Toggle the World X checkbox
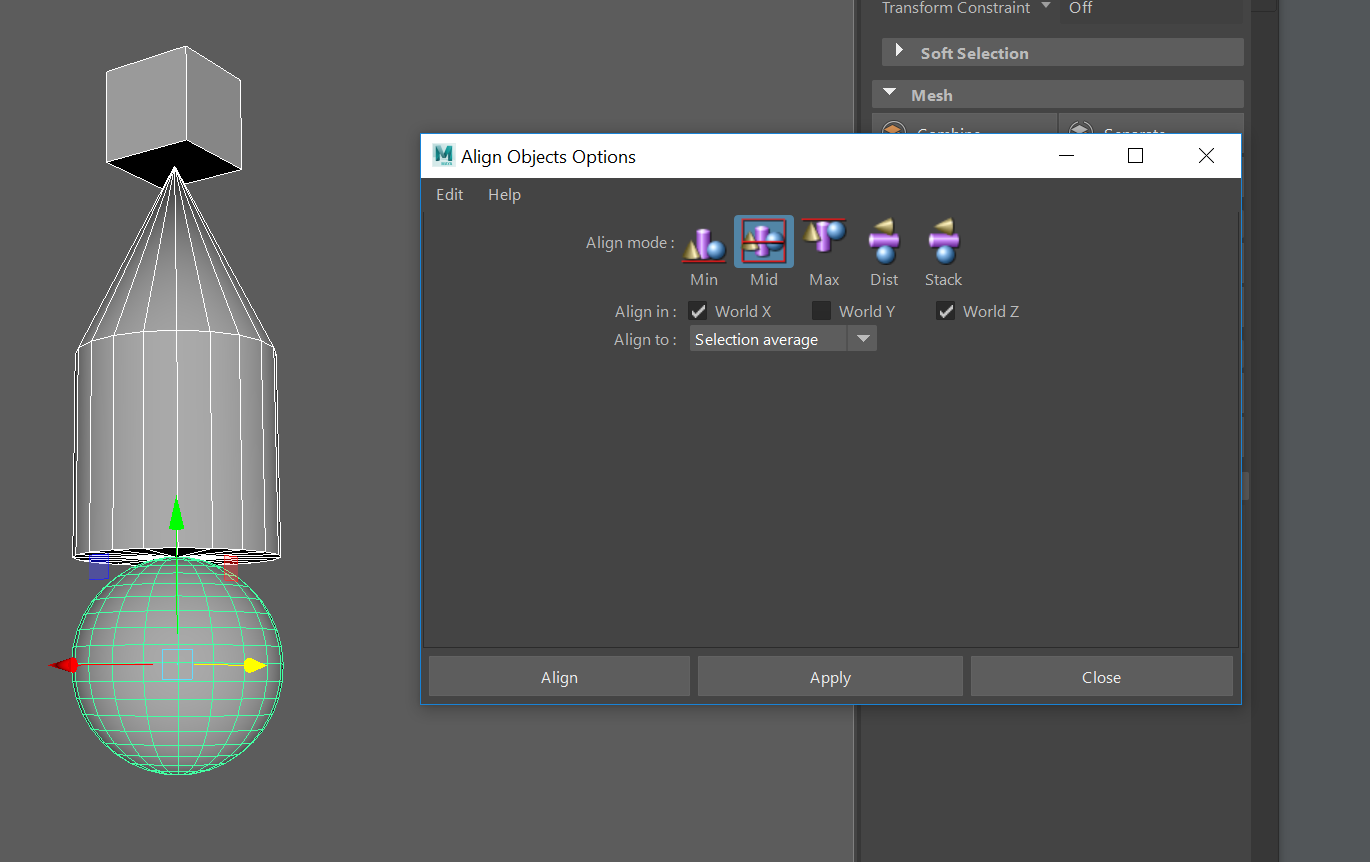The width and height of the screenshot is (1370, 862). point(698,311)
